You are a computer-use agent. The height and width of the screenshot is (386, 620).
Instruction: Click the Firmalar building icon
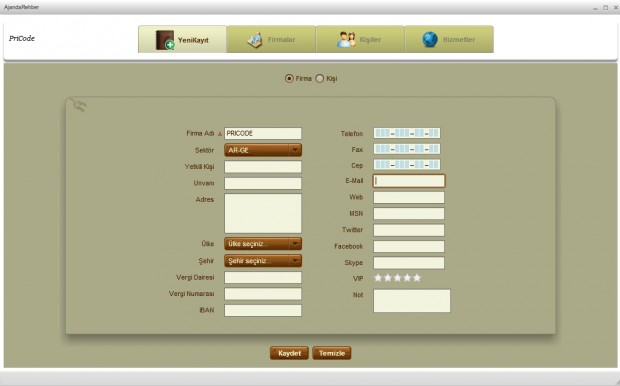tap(255, 40)
